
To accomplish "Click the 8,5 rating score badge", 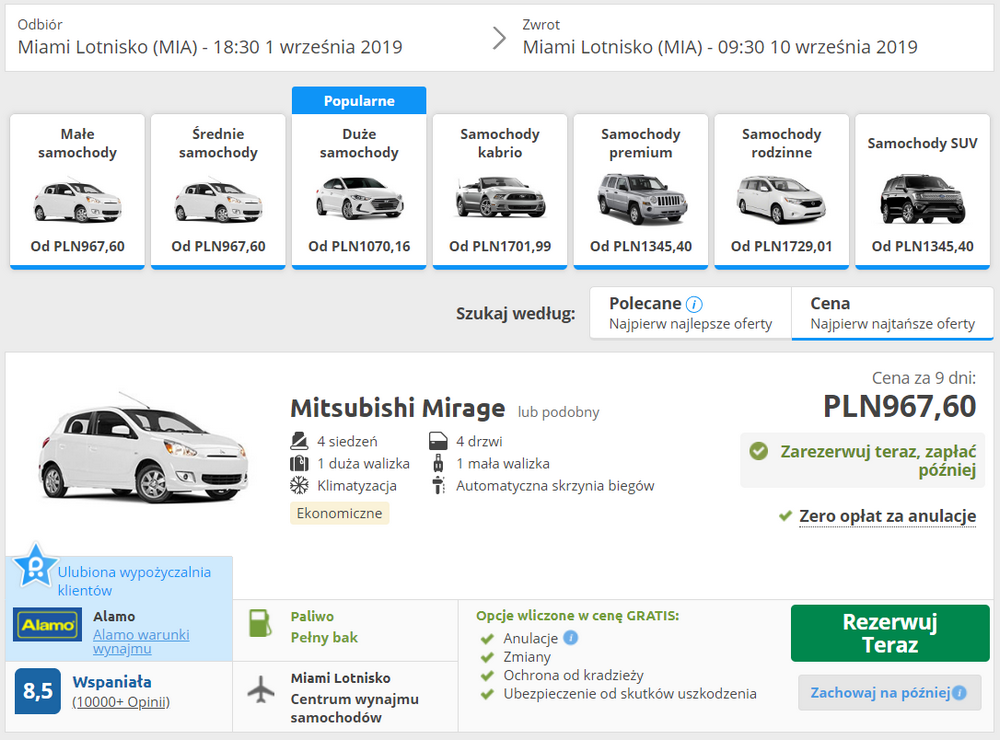I will pos(38,691).
